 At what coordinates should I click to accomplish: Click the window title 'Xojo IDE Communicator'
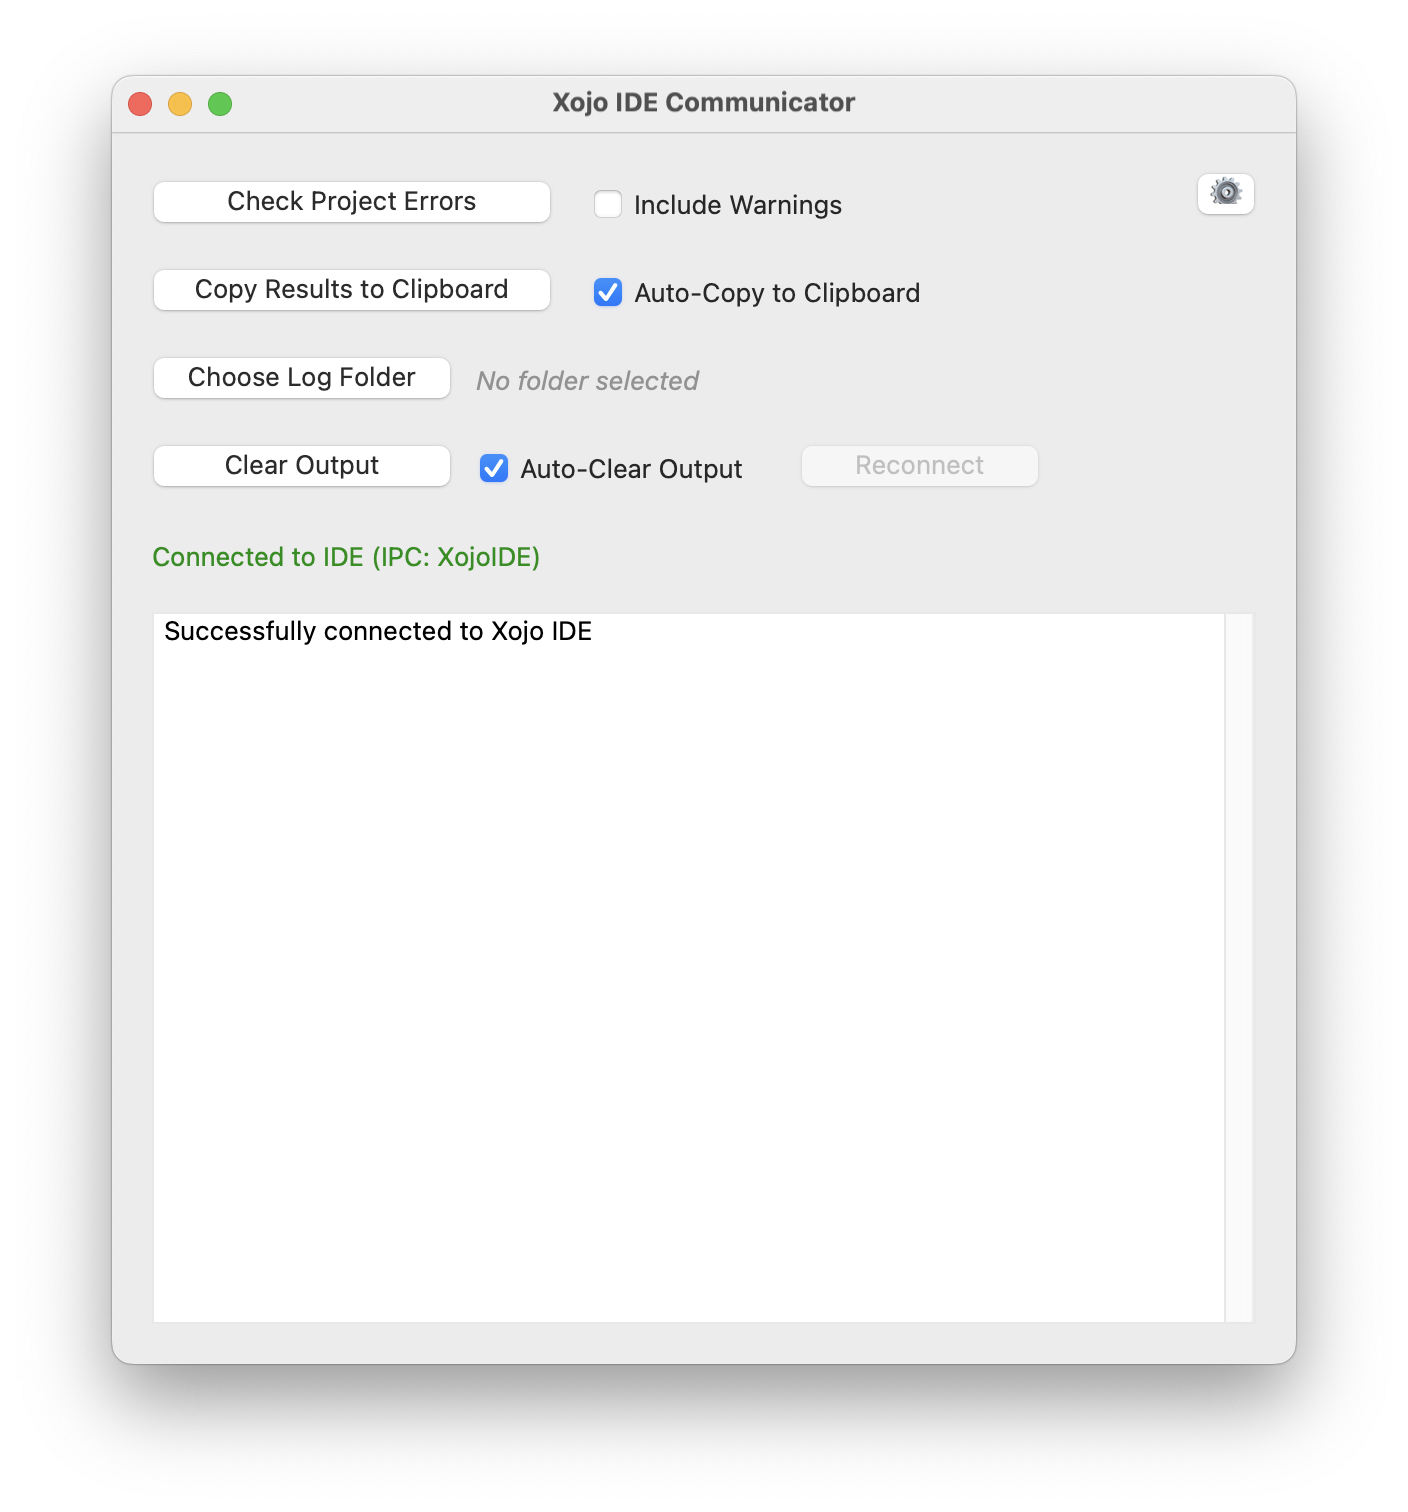coord(703,103)
